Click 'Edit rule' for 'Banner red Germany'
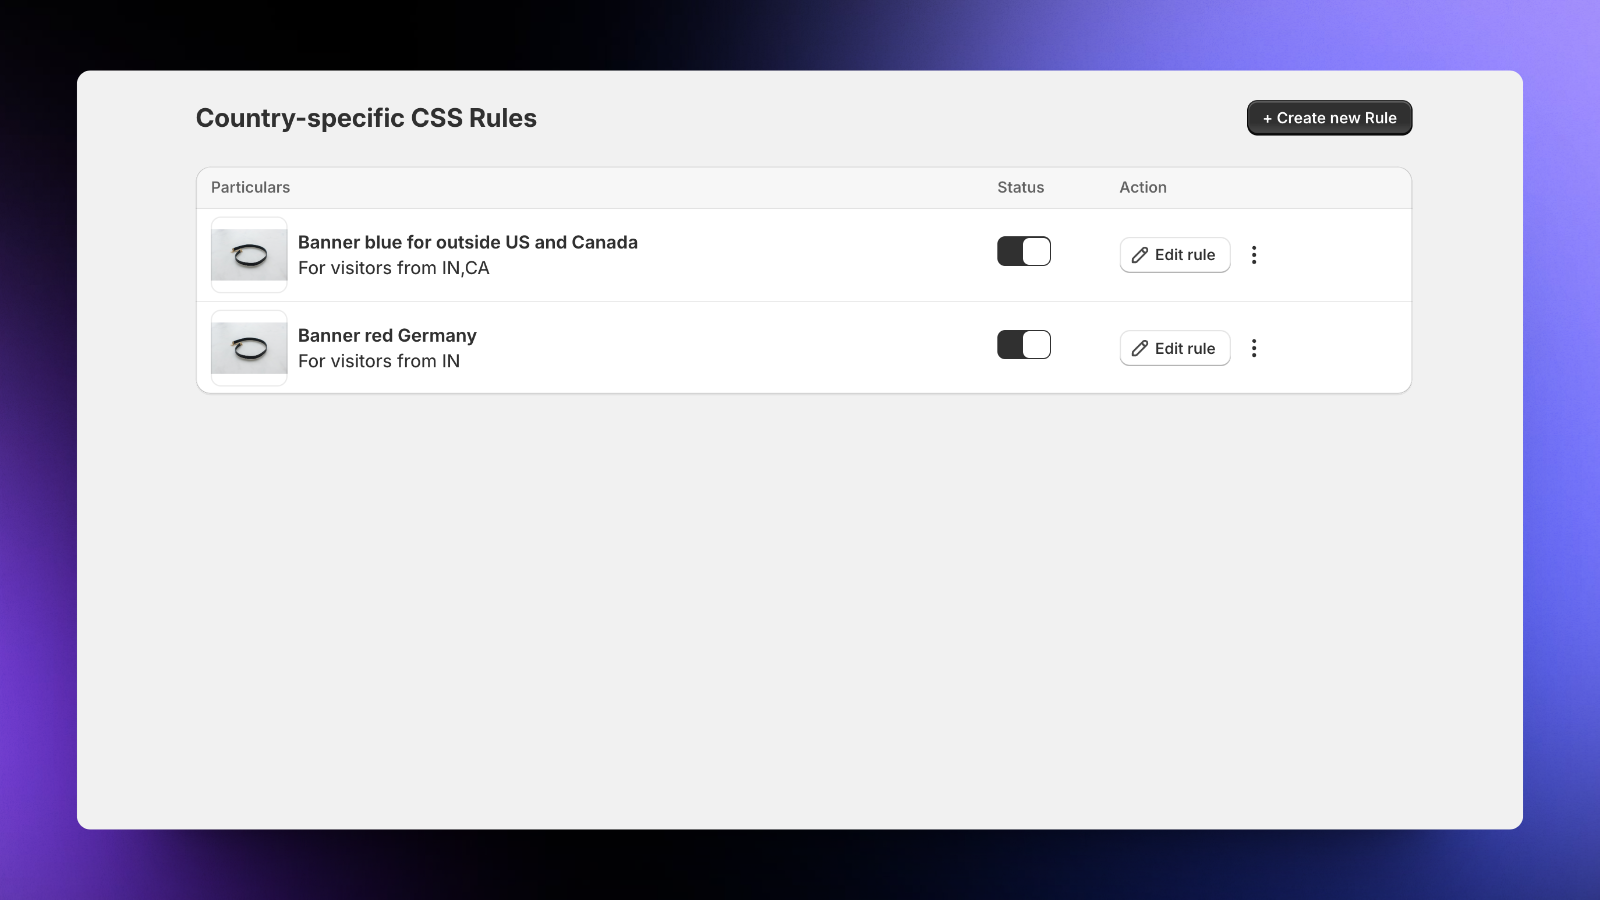This screenshot has height=900, width=1600. click(x=1174, y=348)
